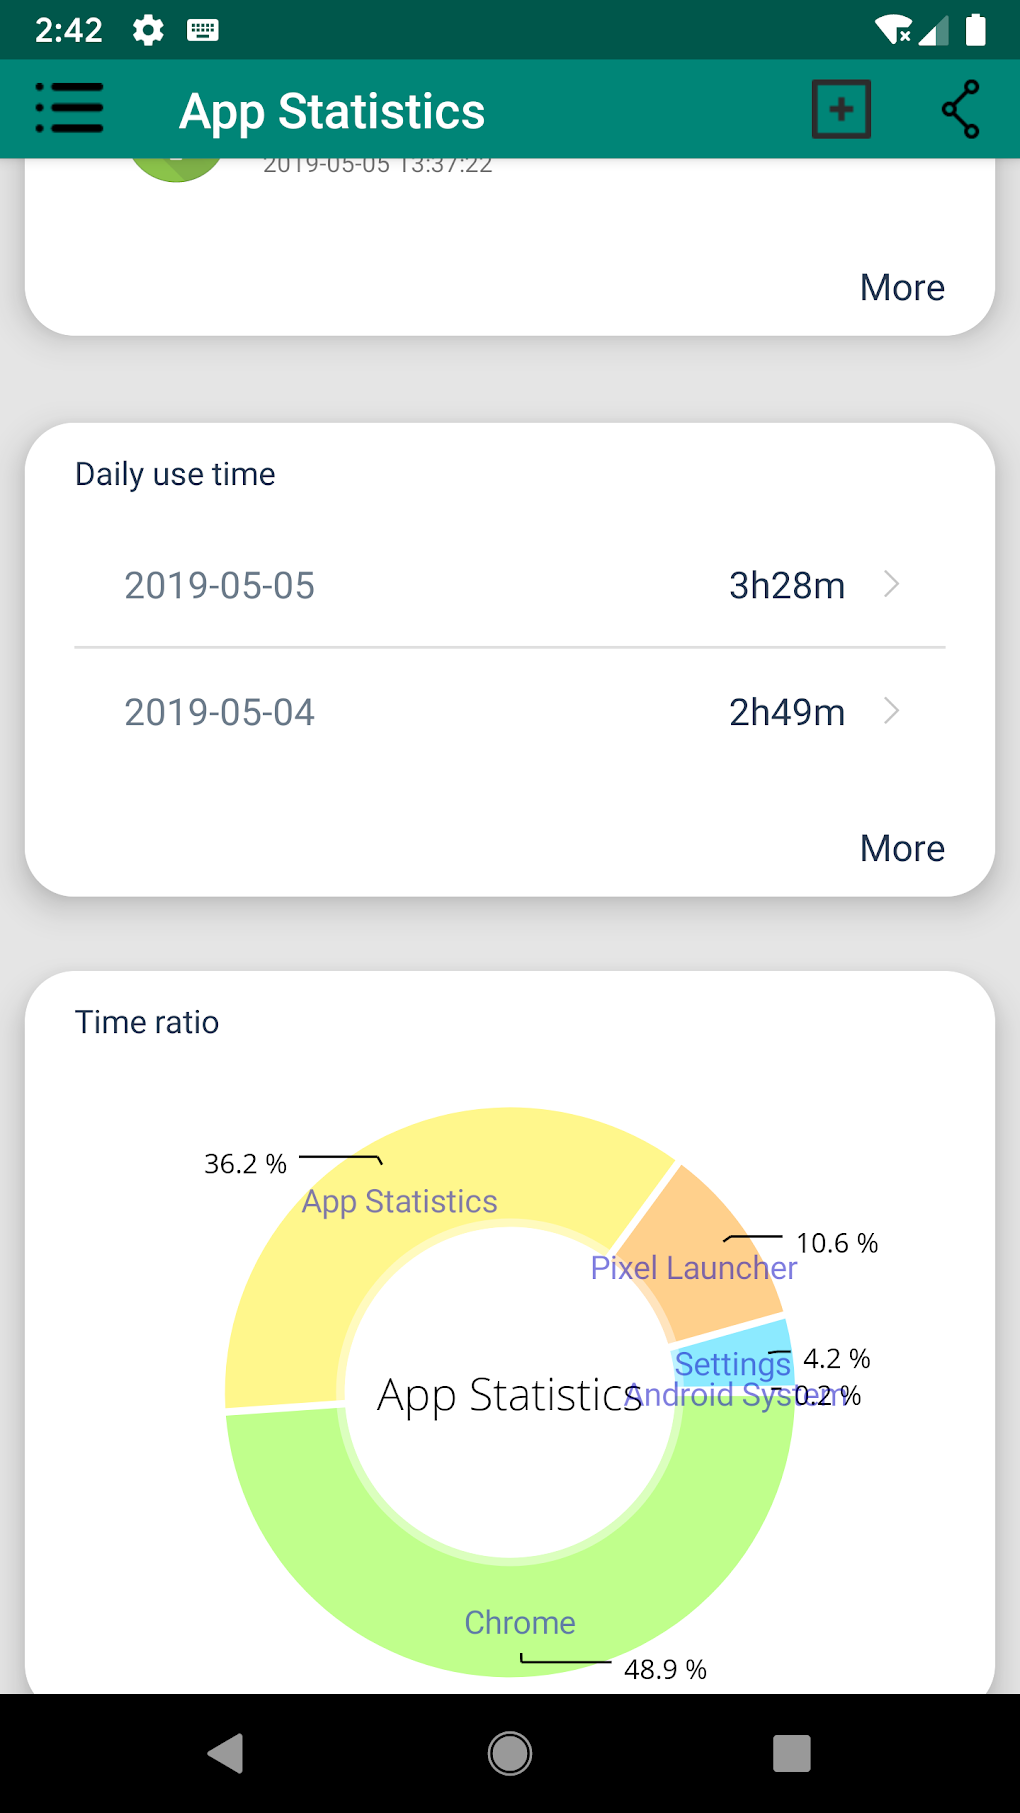Image resolution: width=1020 pixels, height=1813 pixels.
Task: Tap the Time ratio card heading
Action: (x=147, y=1022)
